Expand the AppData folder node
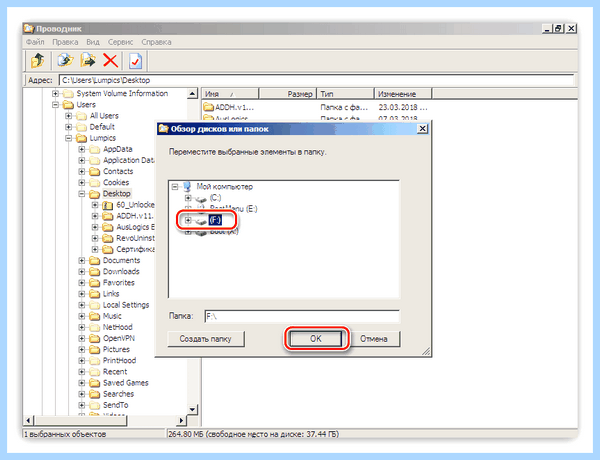 pos(82,149)
